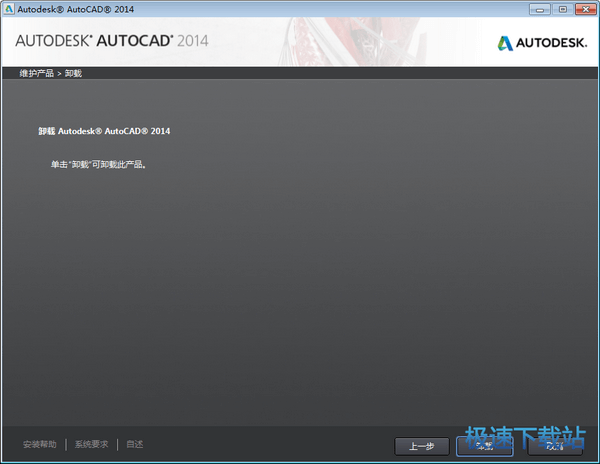Click the heading 卸载 Autodesk AutoCAD 2014
600x464 pixels.
click(104, 131)
